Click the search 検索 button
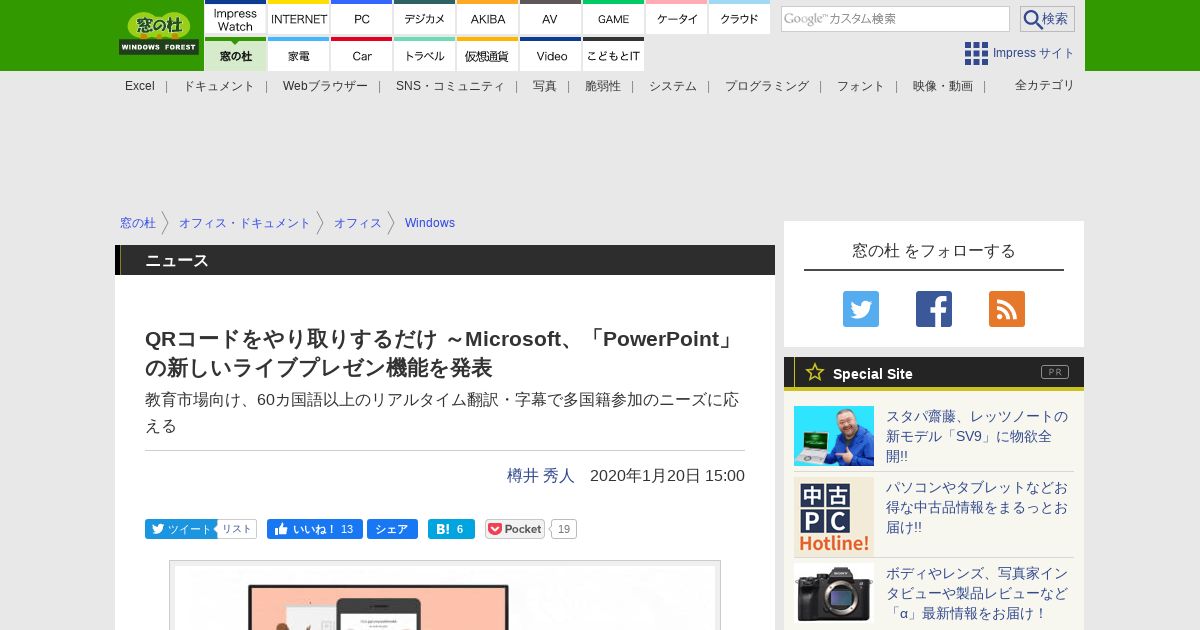Screen dimensions: 1200x630 (x=1047, y=19)
